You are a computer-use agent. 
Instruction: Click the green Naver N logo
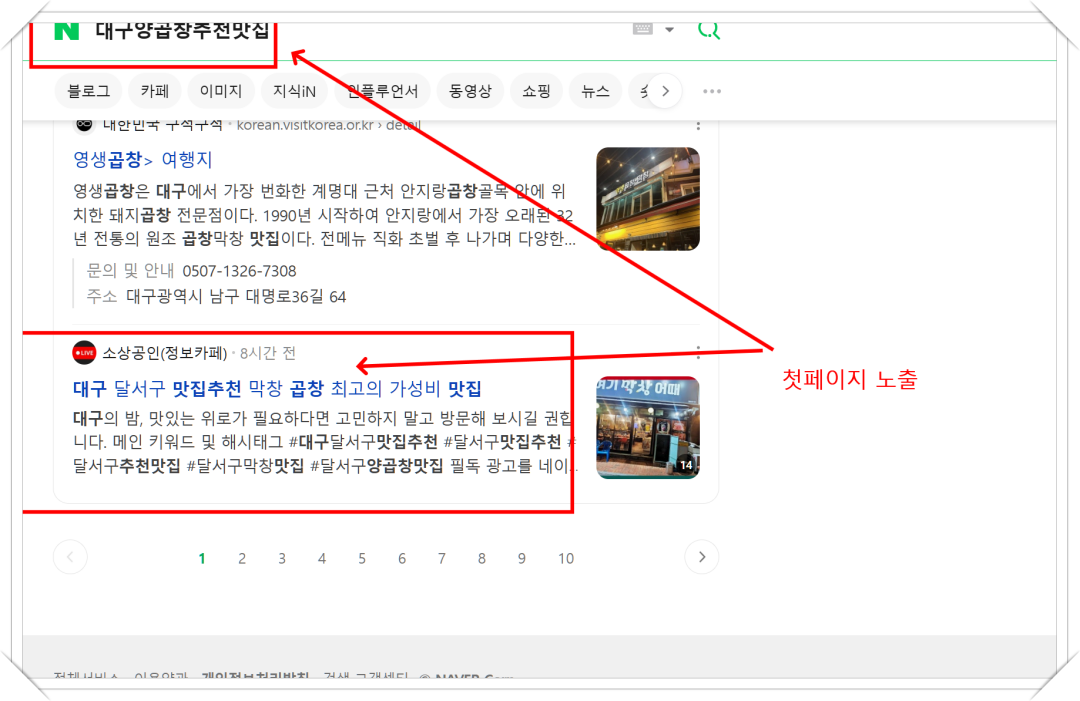point(67,31)
